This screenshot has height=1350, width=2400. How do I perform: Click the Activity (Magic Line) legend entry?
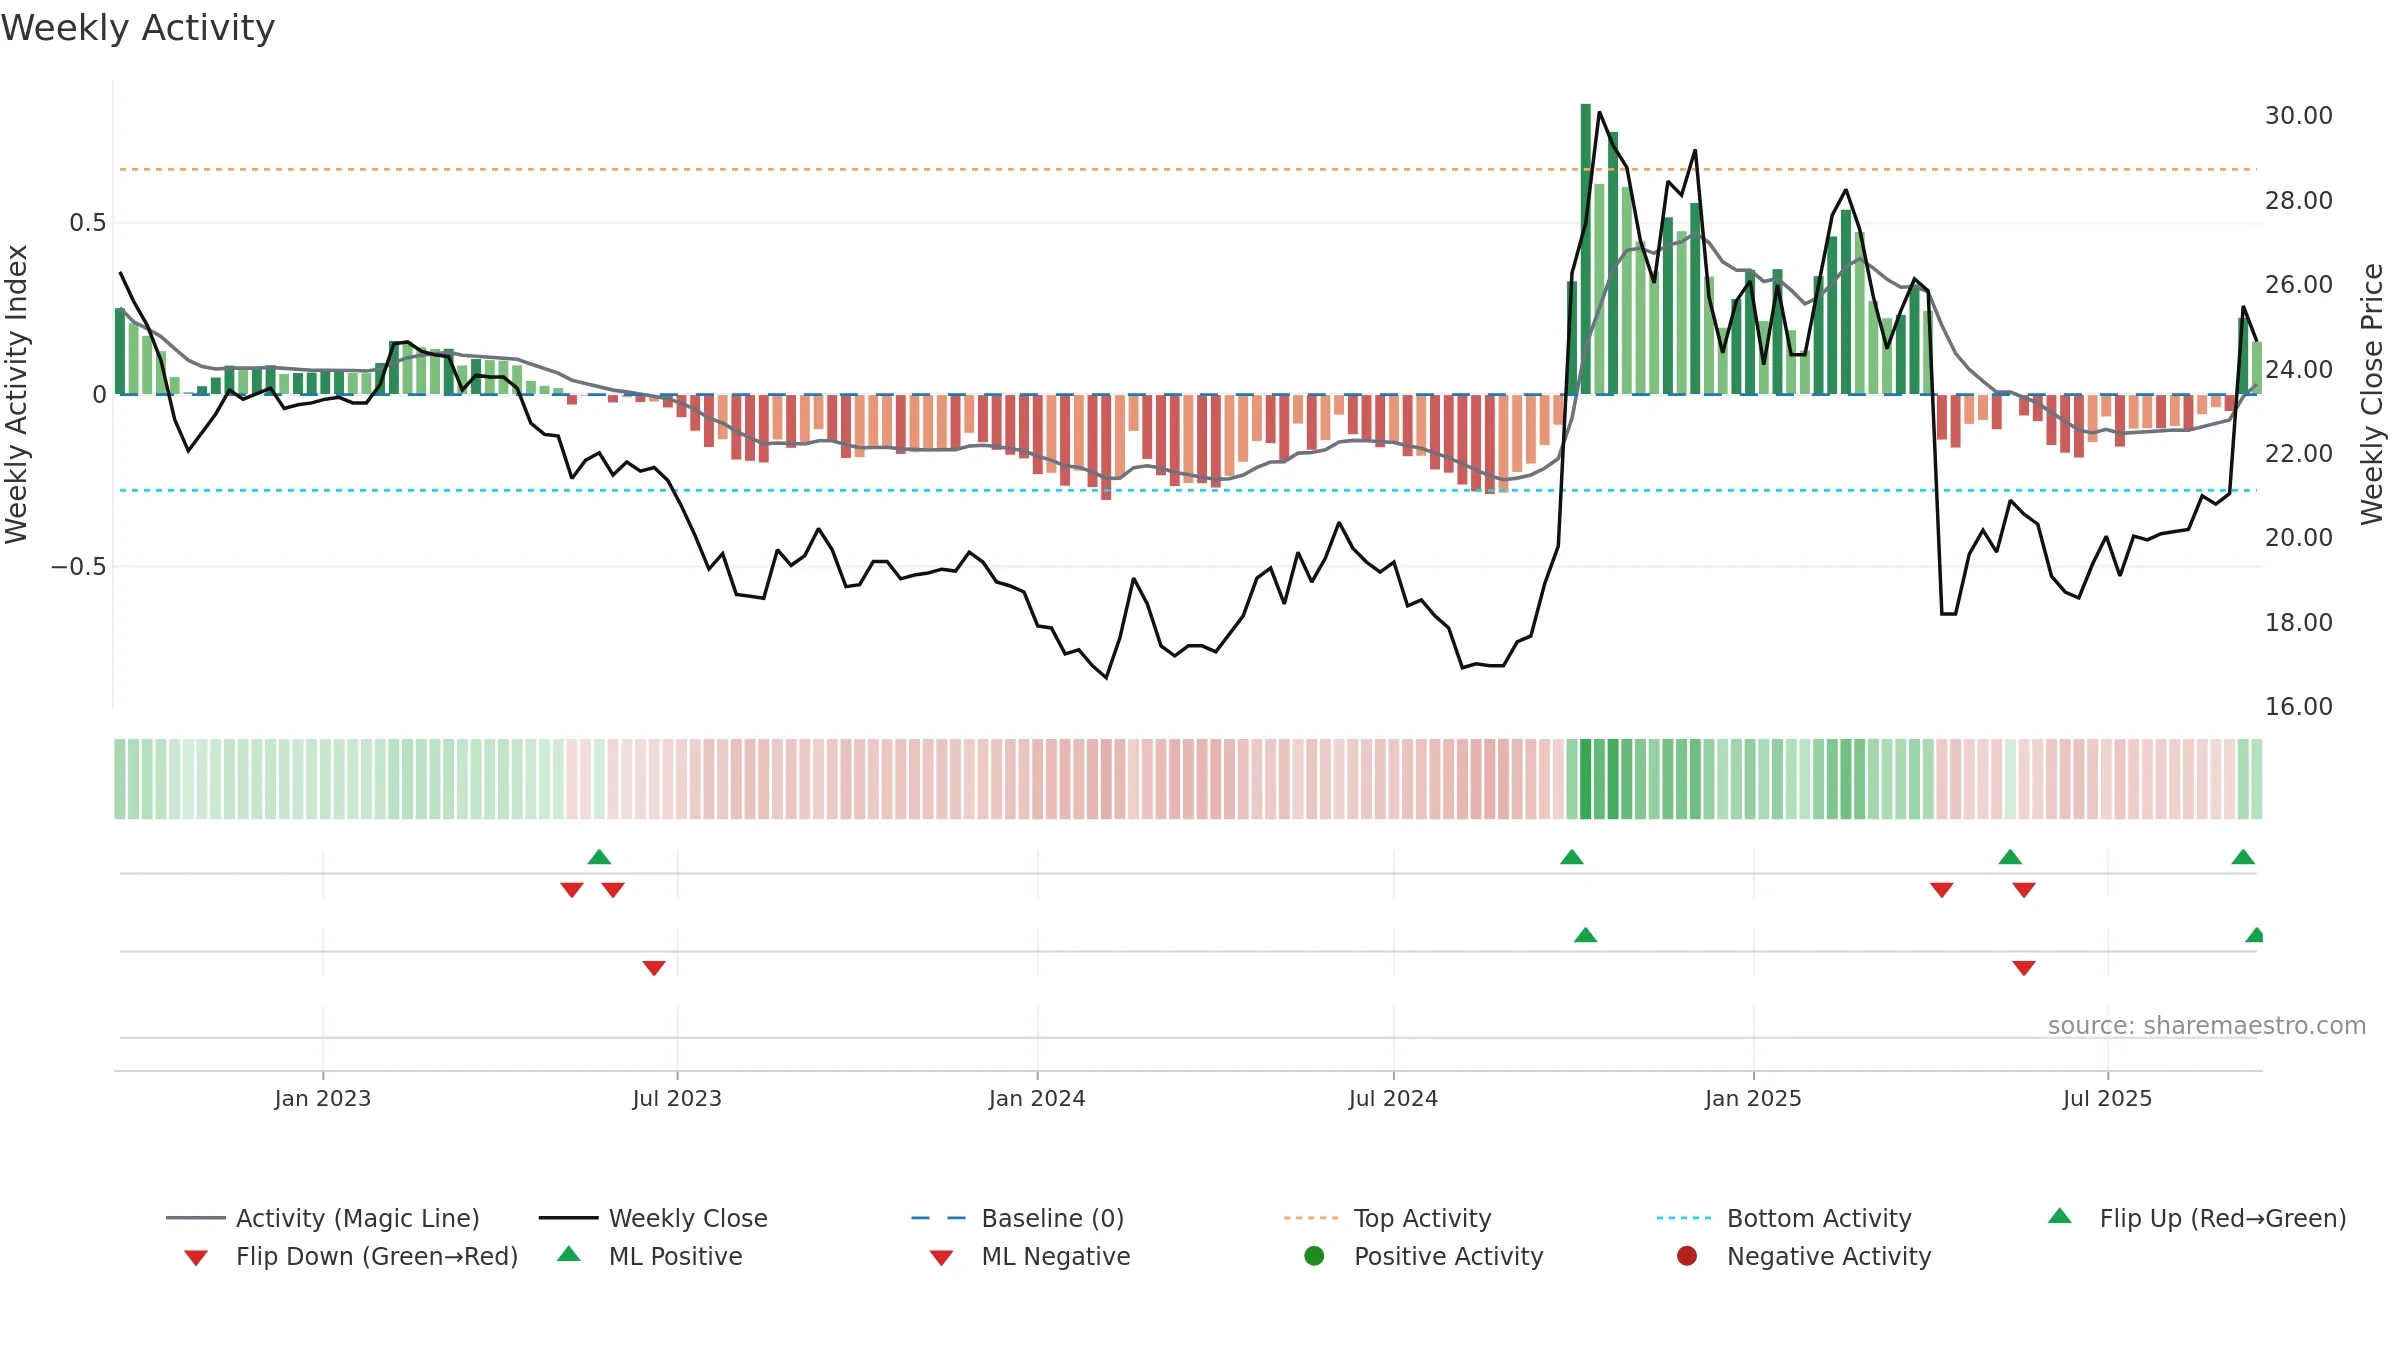point(323,1218)
